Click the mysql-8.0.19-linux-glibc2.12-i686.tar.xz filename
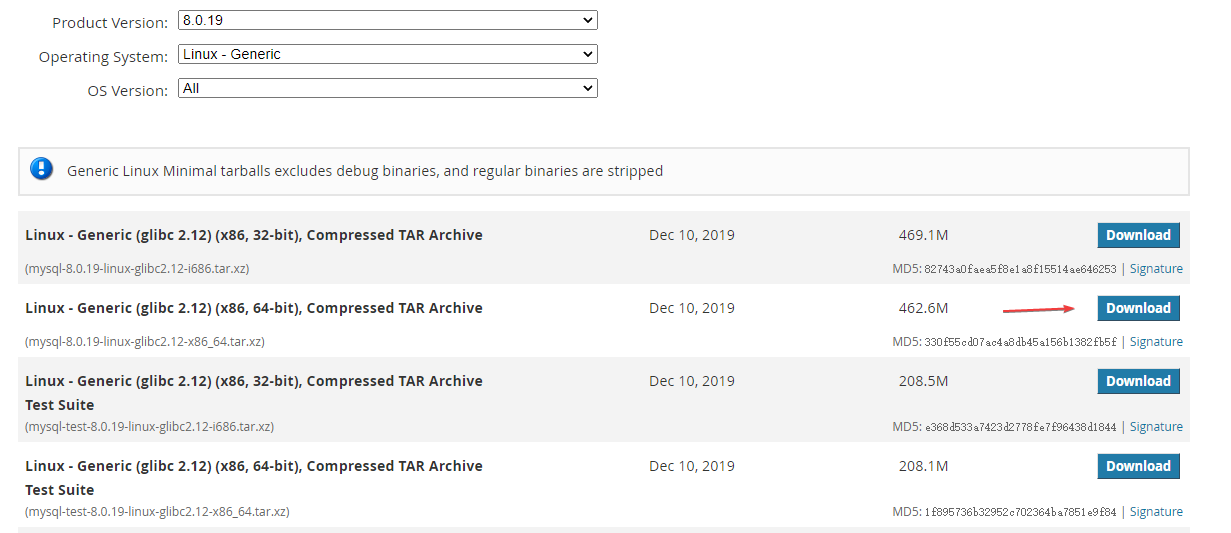The width and height of the screenshot is (1231, 533). click(x=137, y=269)
